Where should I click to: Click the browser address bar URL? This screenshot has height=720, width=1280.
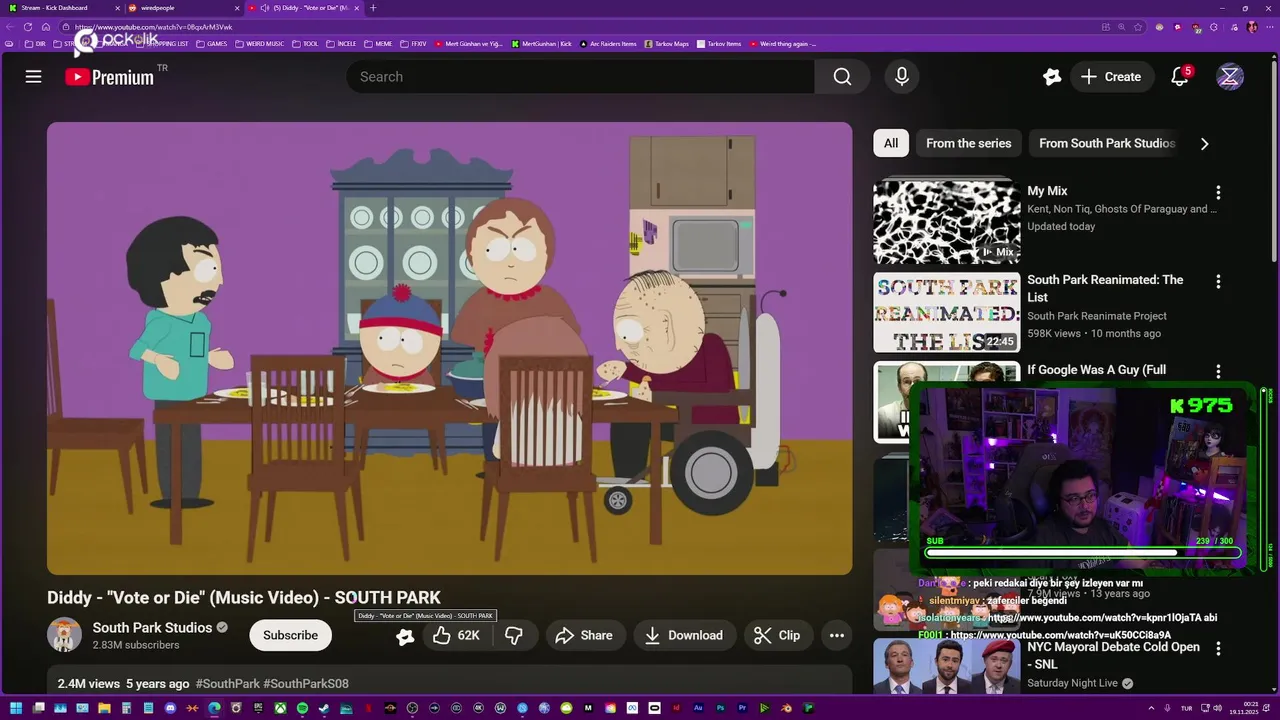(x=153, y=27)
